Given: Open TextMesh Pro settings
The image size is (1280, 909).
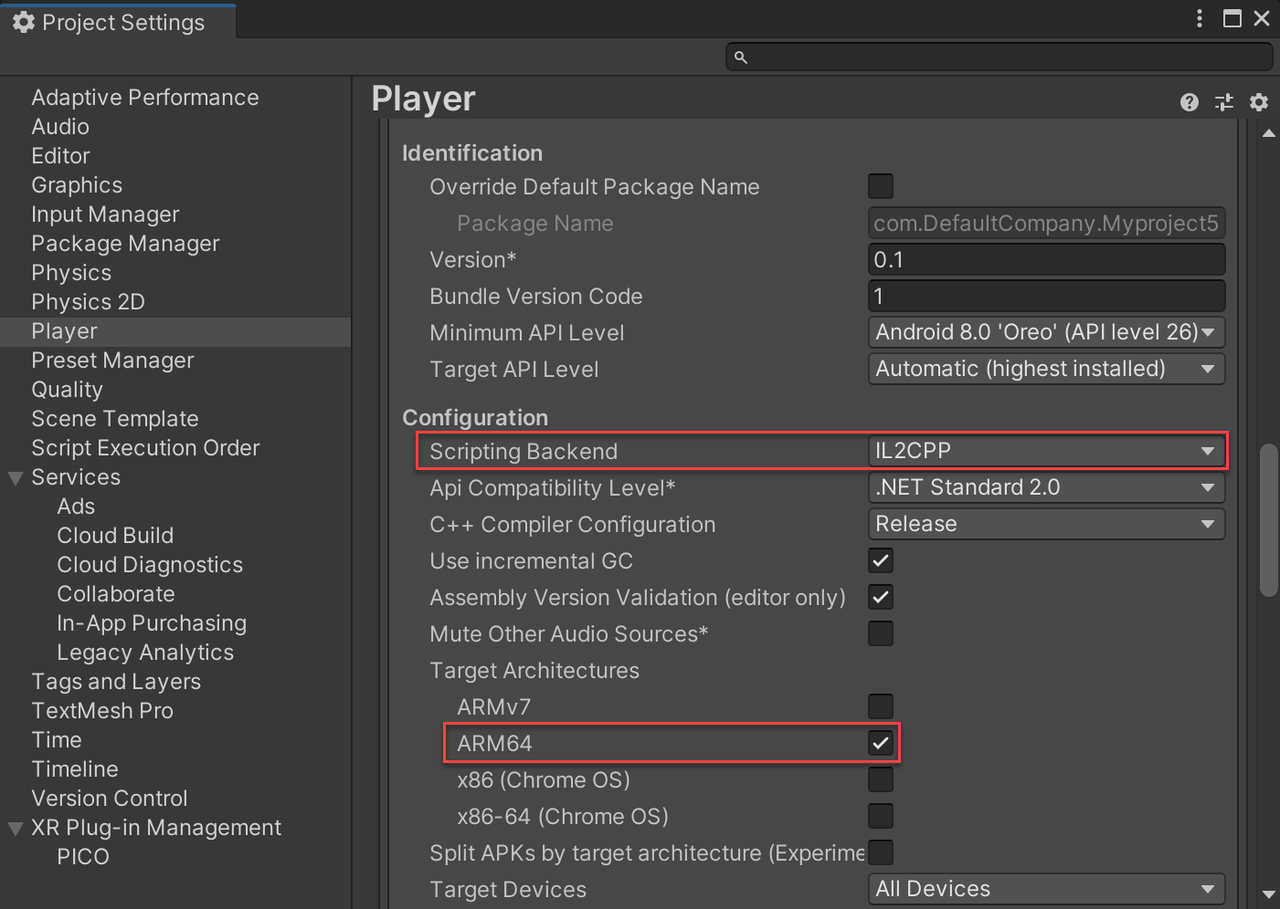Looking at the screenshot, I should click(x=102, y=711).
